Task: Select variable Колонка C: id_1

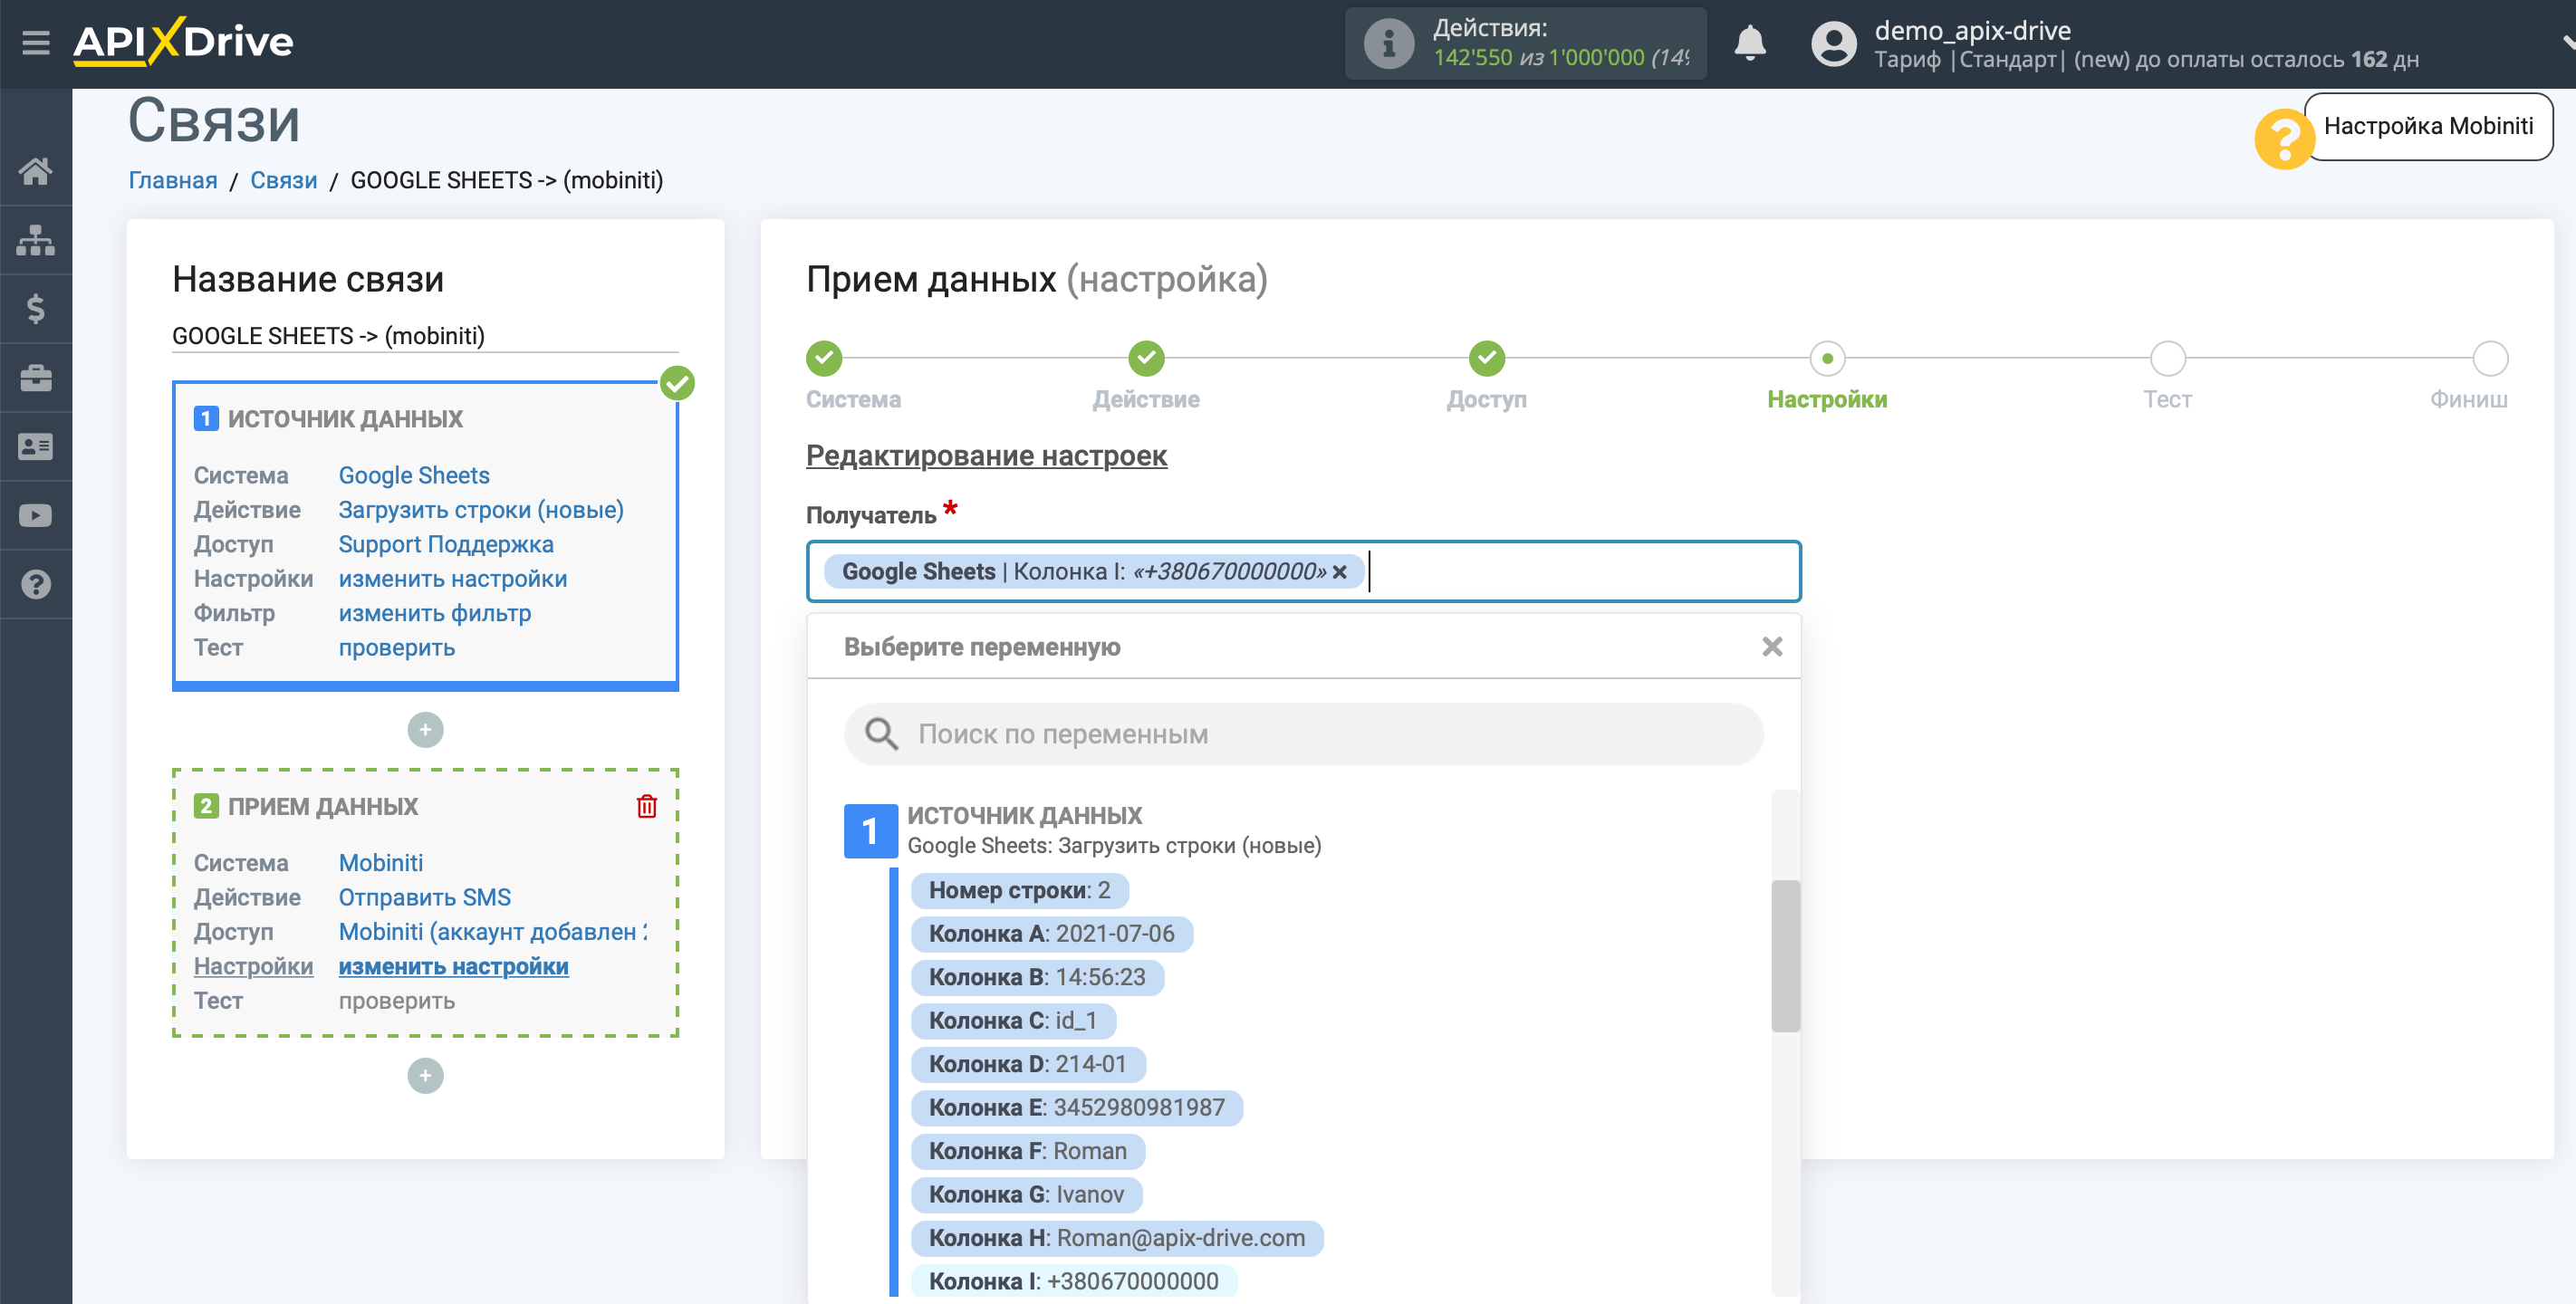Action: (x=1013, y=1021)
